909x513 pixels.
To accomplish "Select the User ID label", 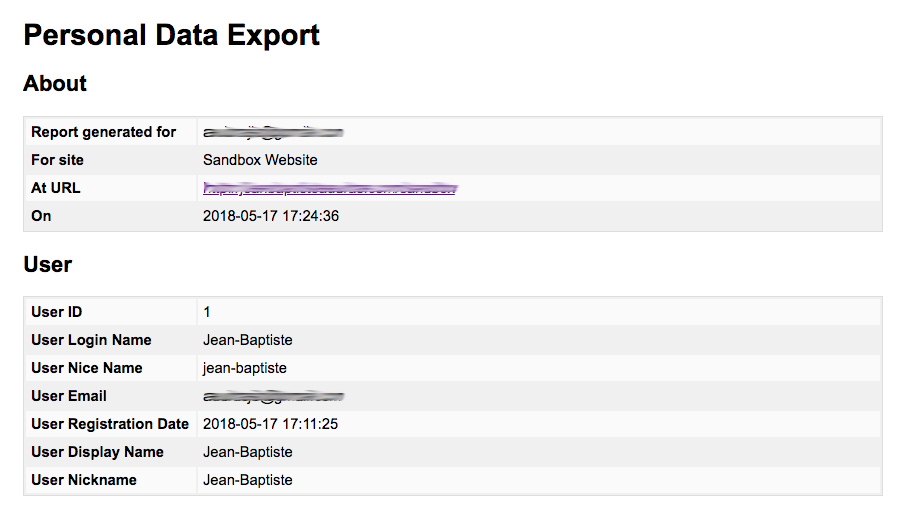I will (x=57, y=312).
